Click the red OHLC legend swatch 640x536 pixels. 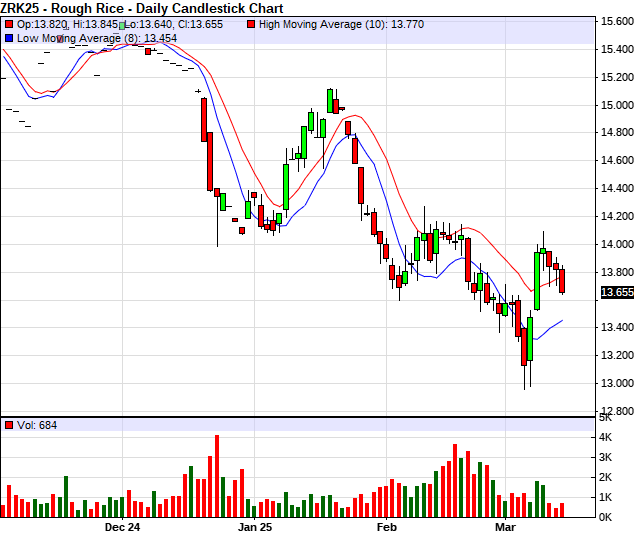(x=9, y=23)
